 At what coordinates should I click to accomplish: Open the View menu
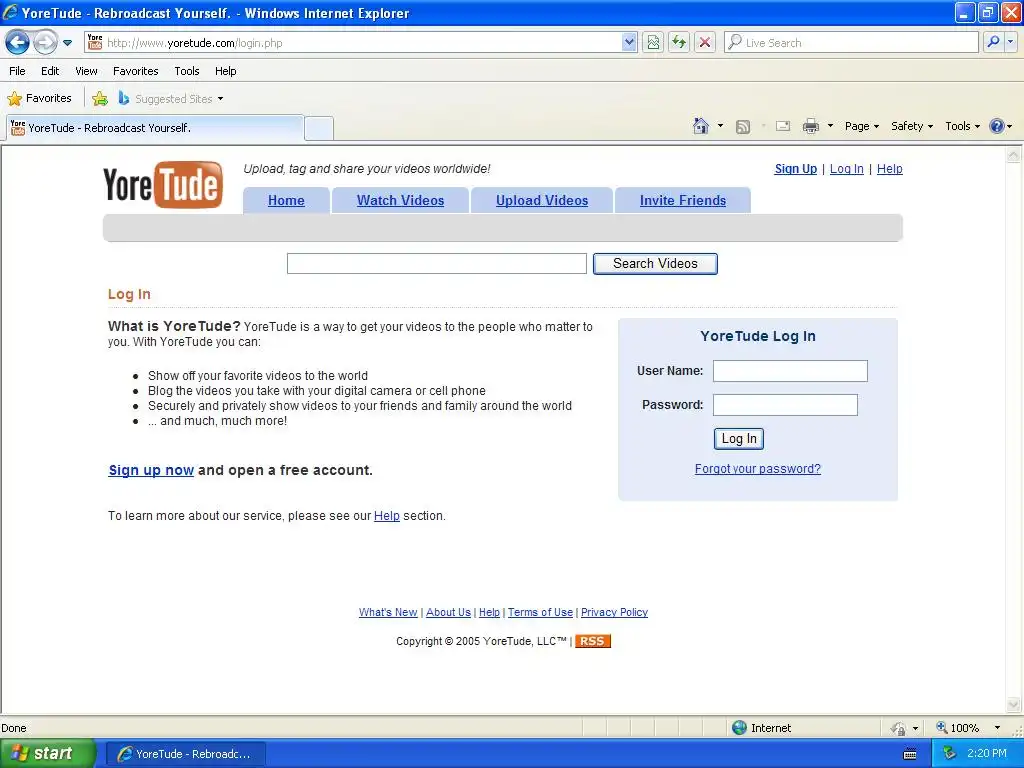pos(86,71)
